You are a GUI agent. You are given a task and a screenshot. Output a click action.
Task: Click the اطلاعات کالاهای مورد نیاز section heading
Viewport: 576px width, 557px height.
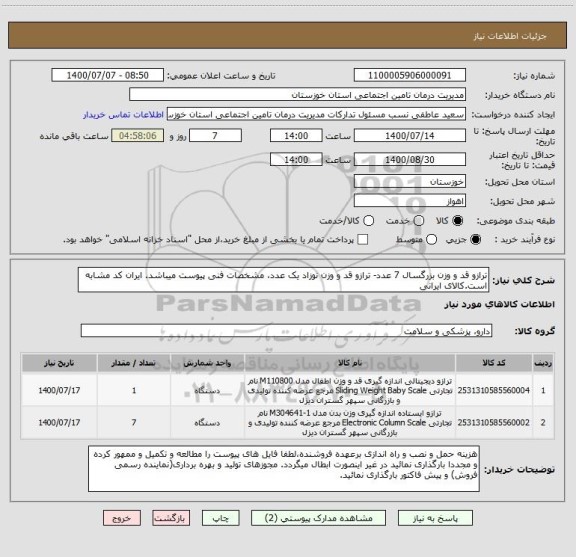point(499,305)
